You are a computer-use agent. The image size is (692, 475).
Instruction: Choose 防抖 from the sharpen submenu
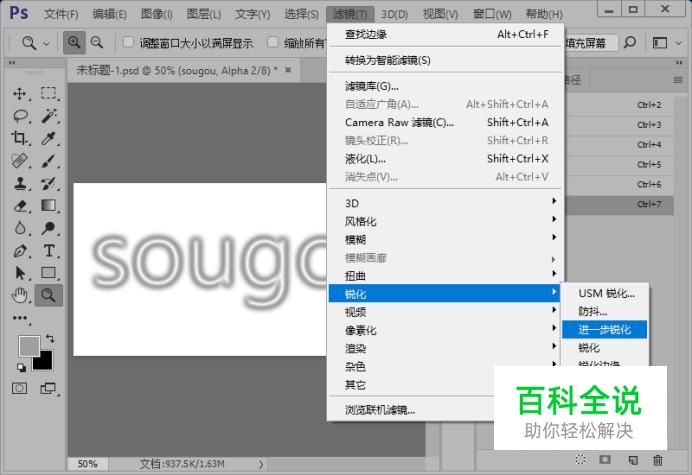tap(604, 311)
